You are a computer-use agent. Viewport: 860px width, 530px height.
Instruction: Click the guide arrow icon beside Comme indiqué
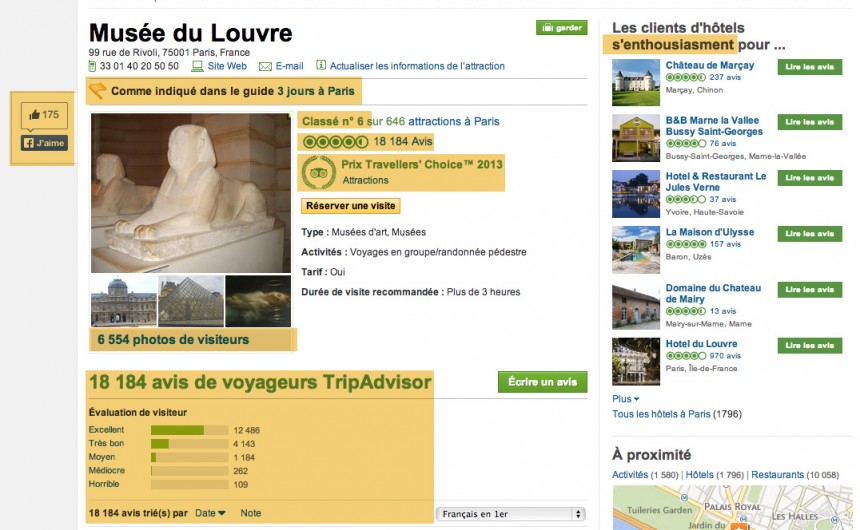point(98,91)
